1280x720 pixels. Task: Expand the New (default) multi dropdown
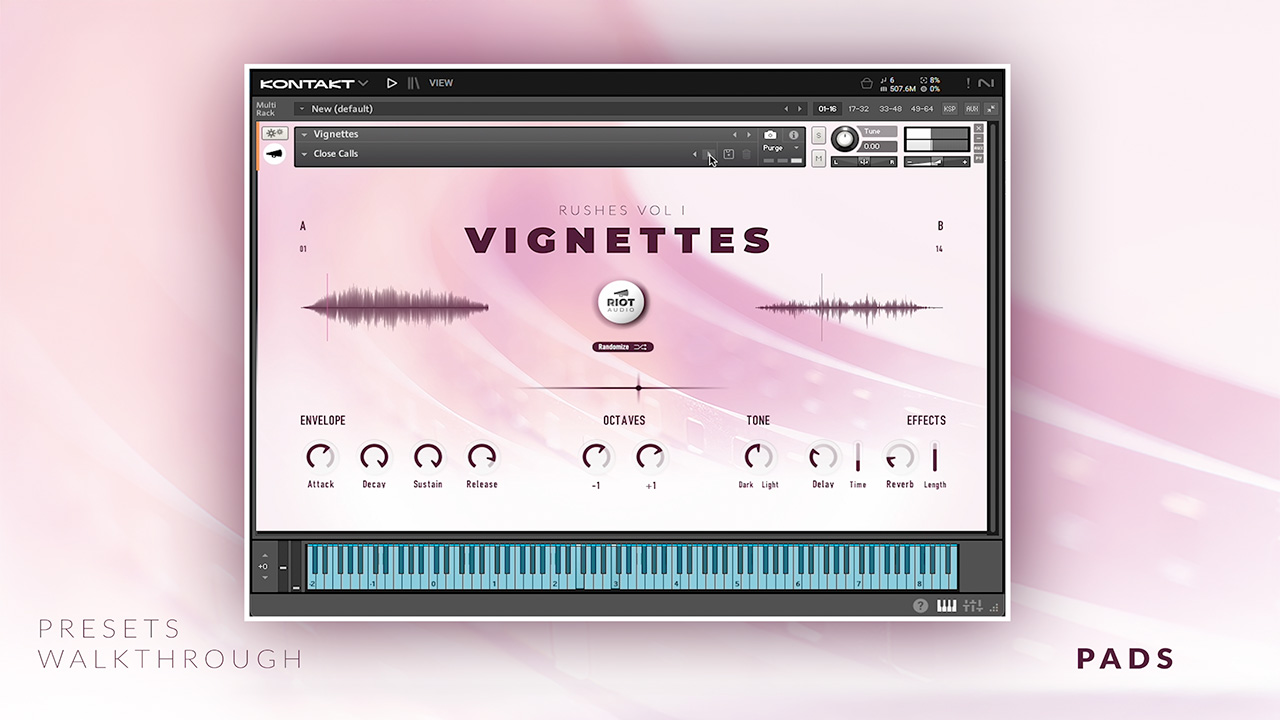coord(302,109)
